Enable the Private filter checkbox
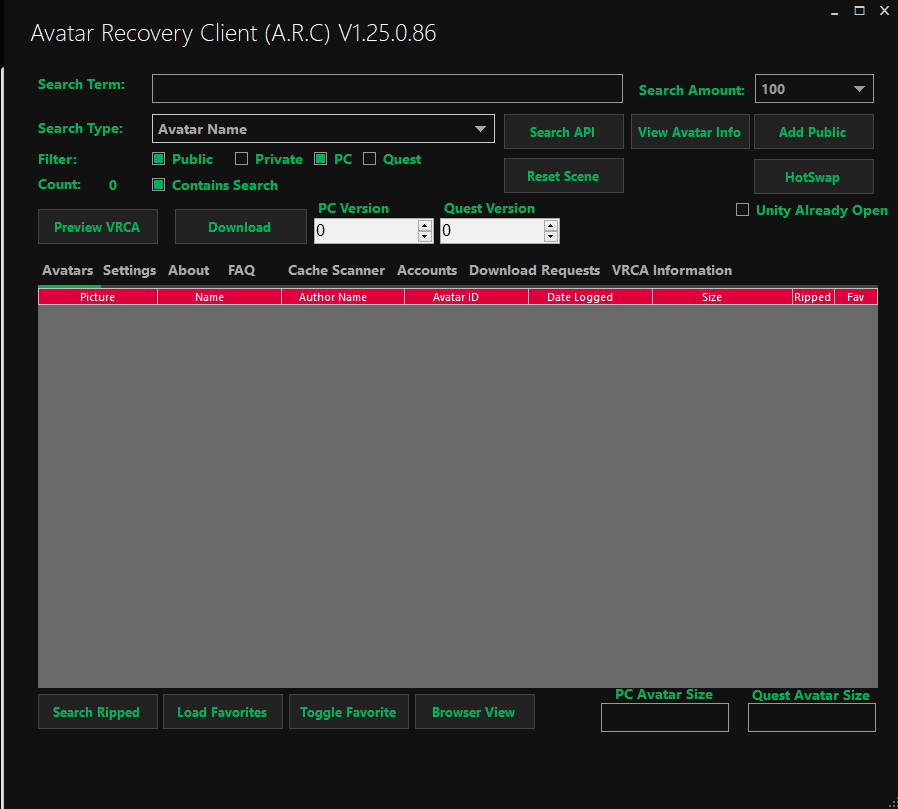 pos(241,159)
